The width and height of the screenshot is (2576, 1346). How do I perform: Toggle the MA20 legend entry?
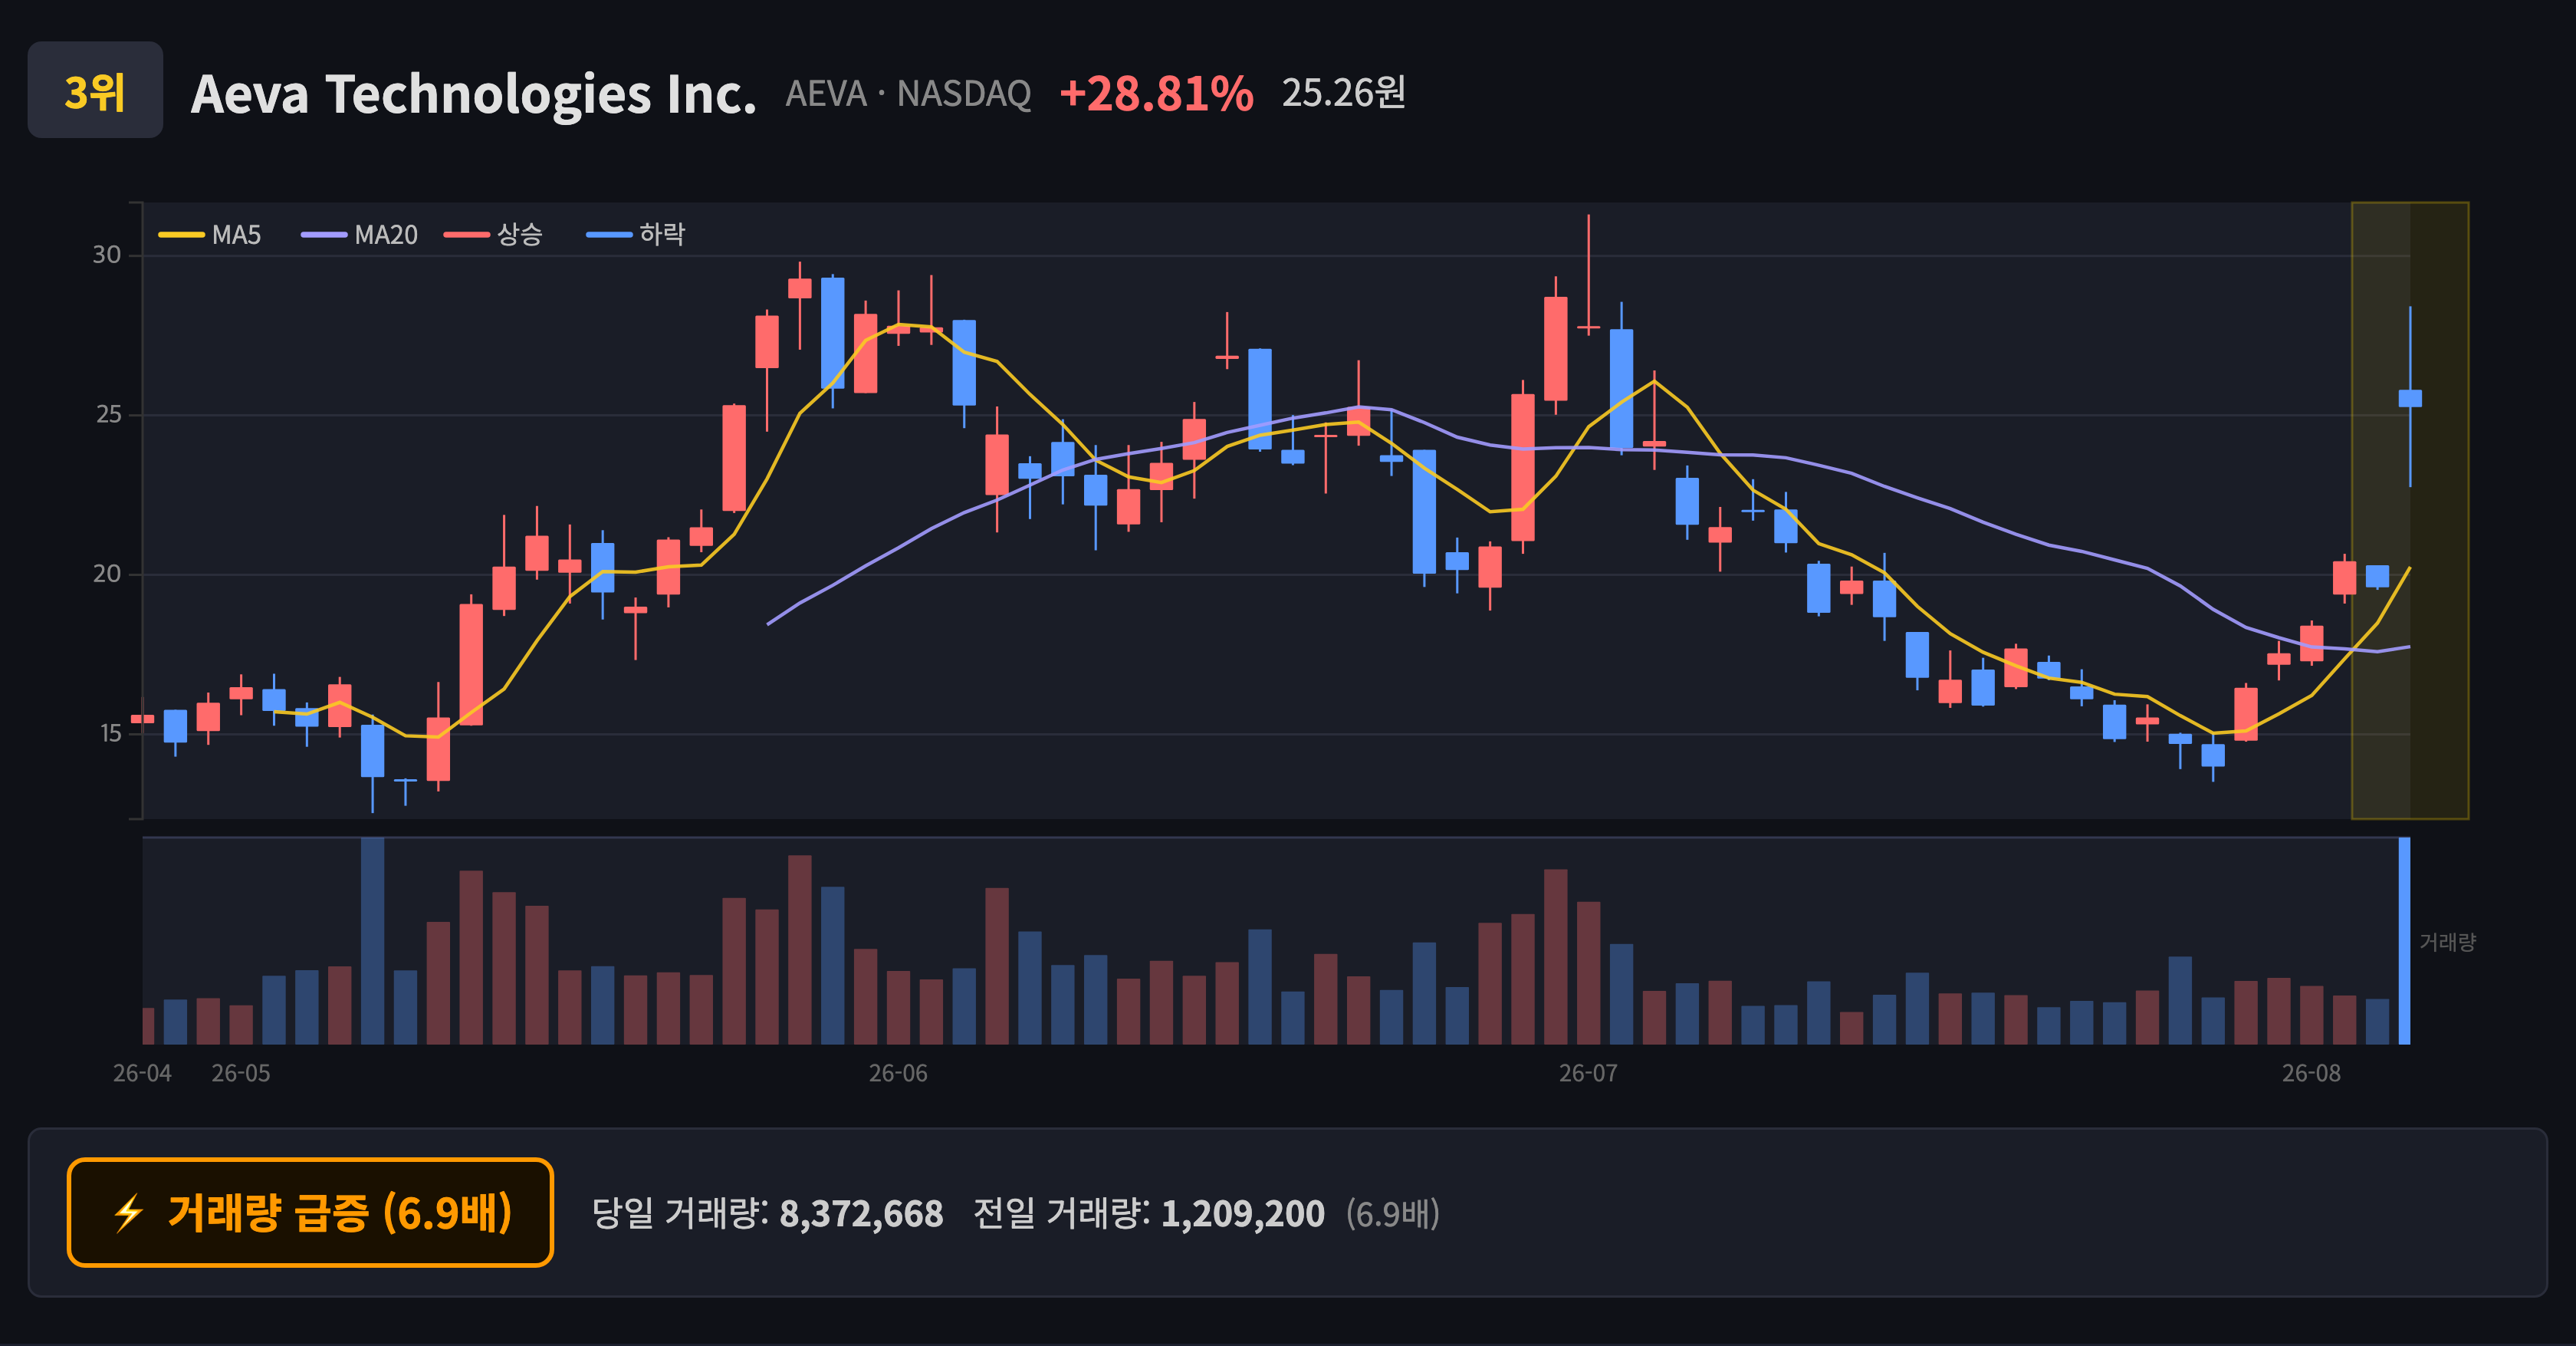click(360, 235)
